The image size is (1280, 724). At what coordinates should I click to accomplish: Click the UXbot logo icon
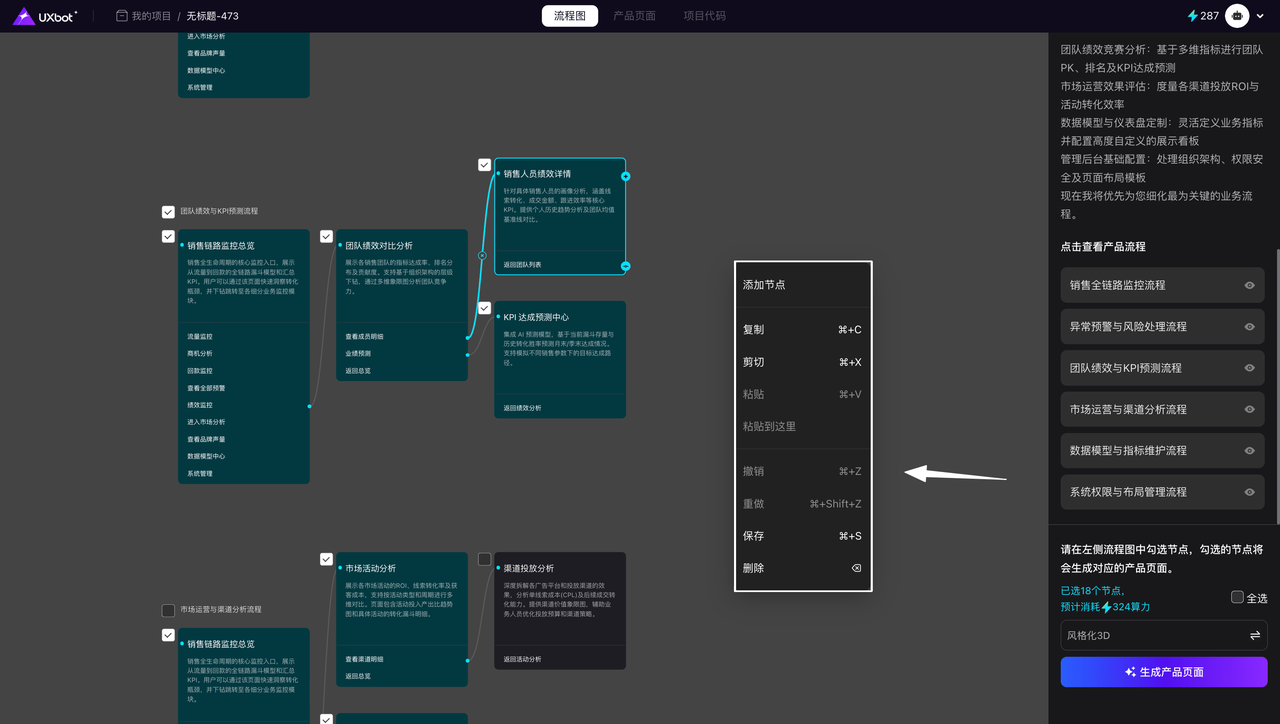(22, 16)
